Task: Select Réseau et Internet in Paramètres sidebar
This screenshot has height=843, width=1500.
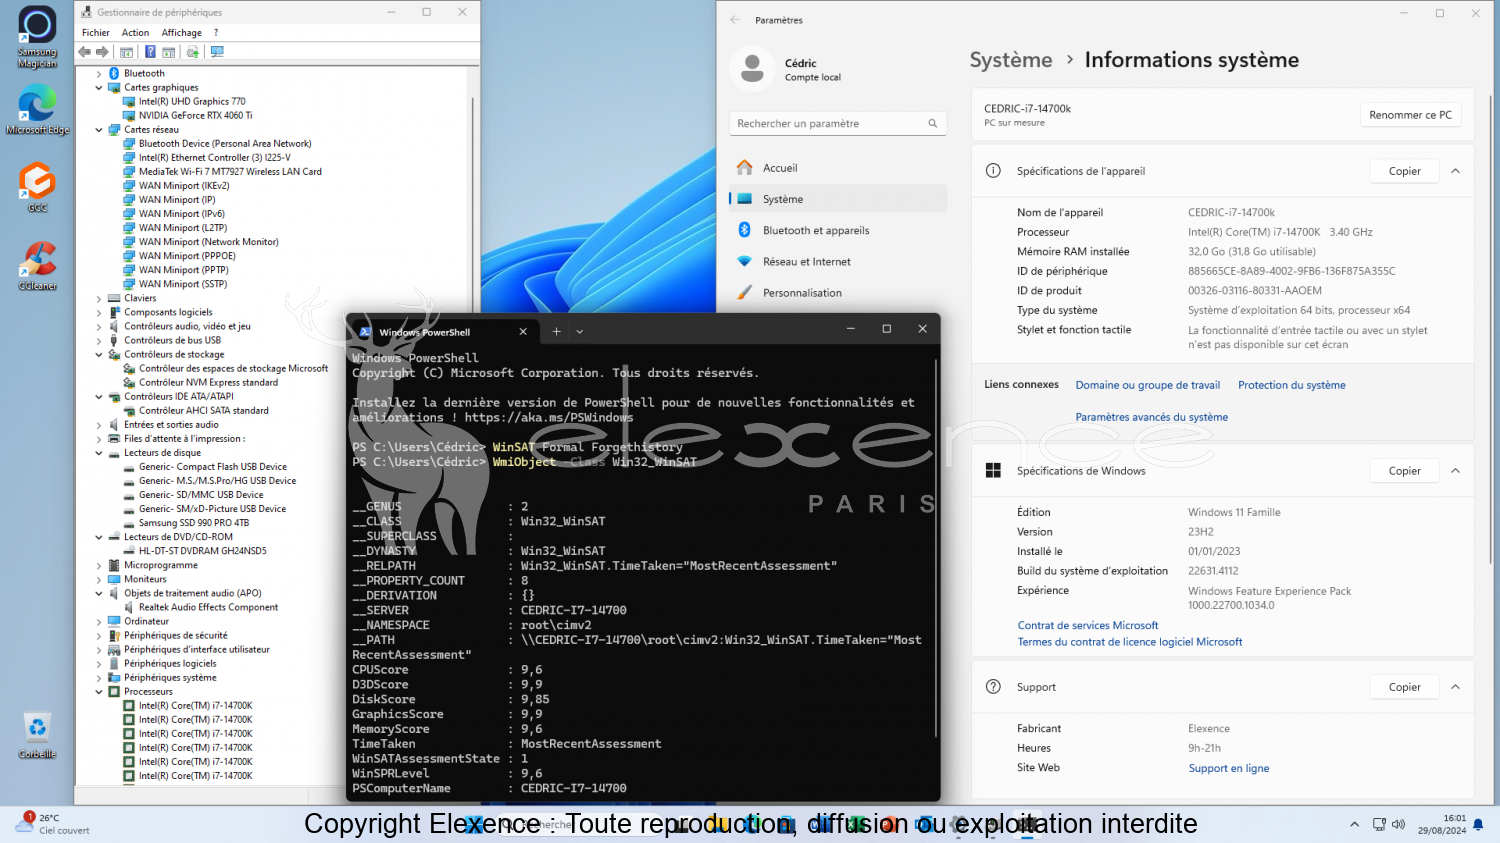Action: pos(838,262)
